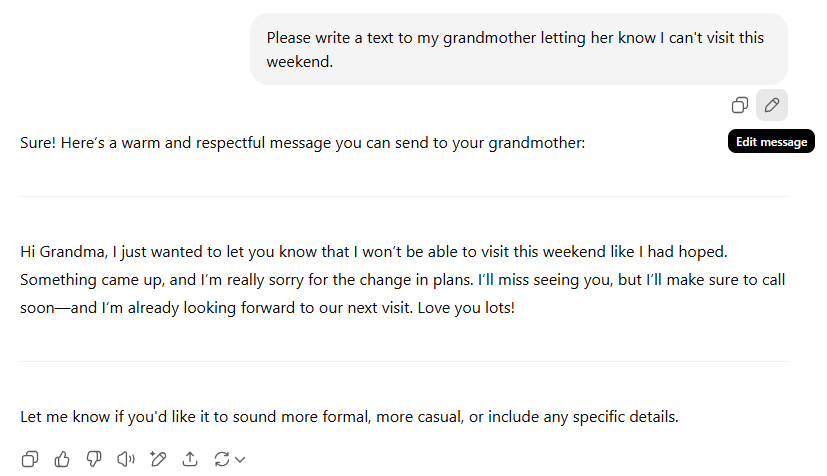827x476 pixels.
Task: Regenerate the response with circular arrows
Action: (x=221, y=459)
